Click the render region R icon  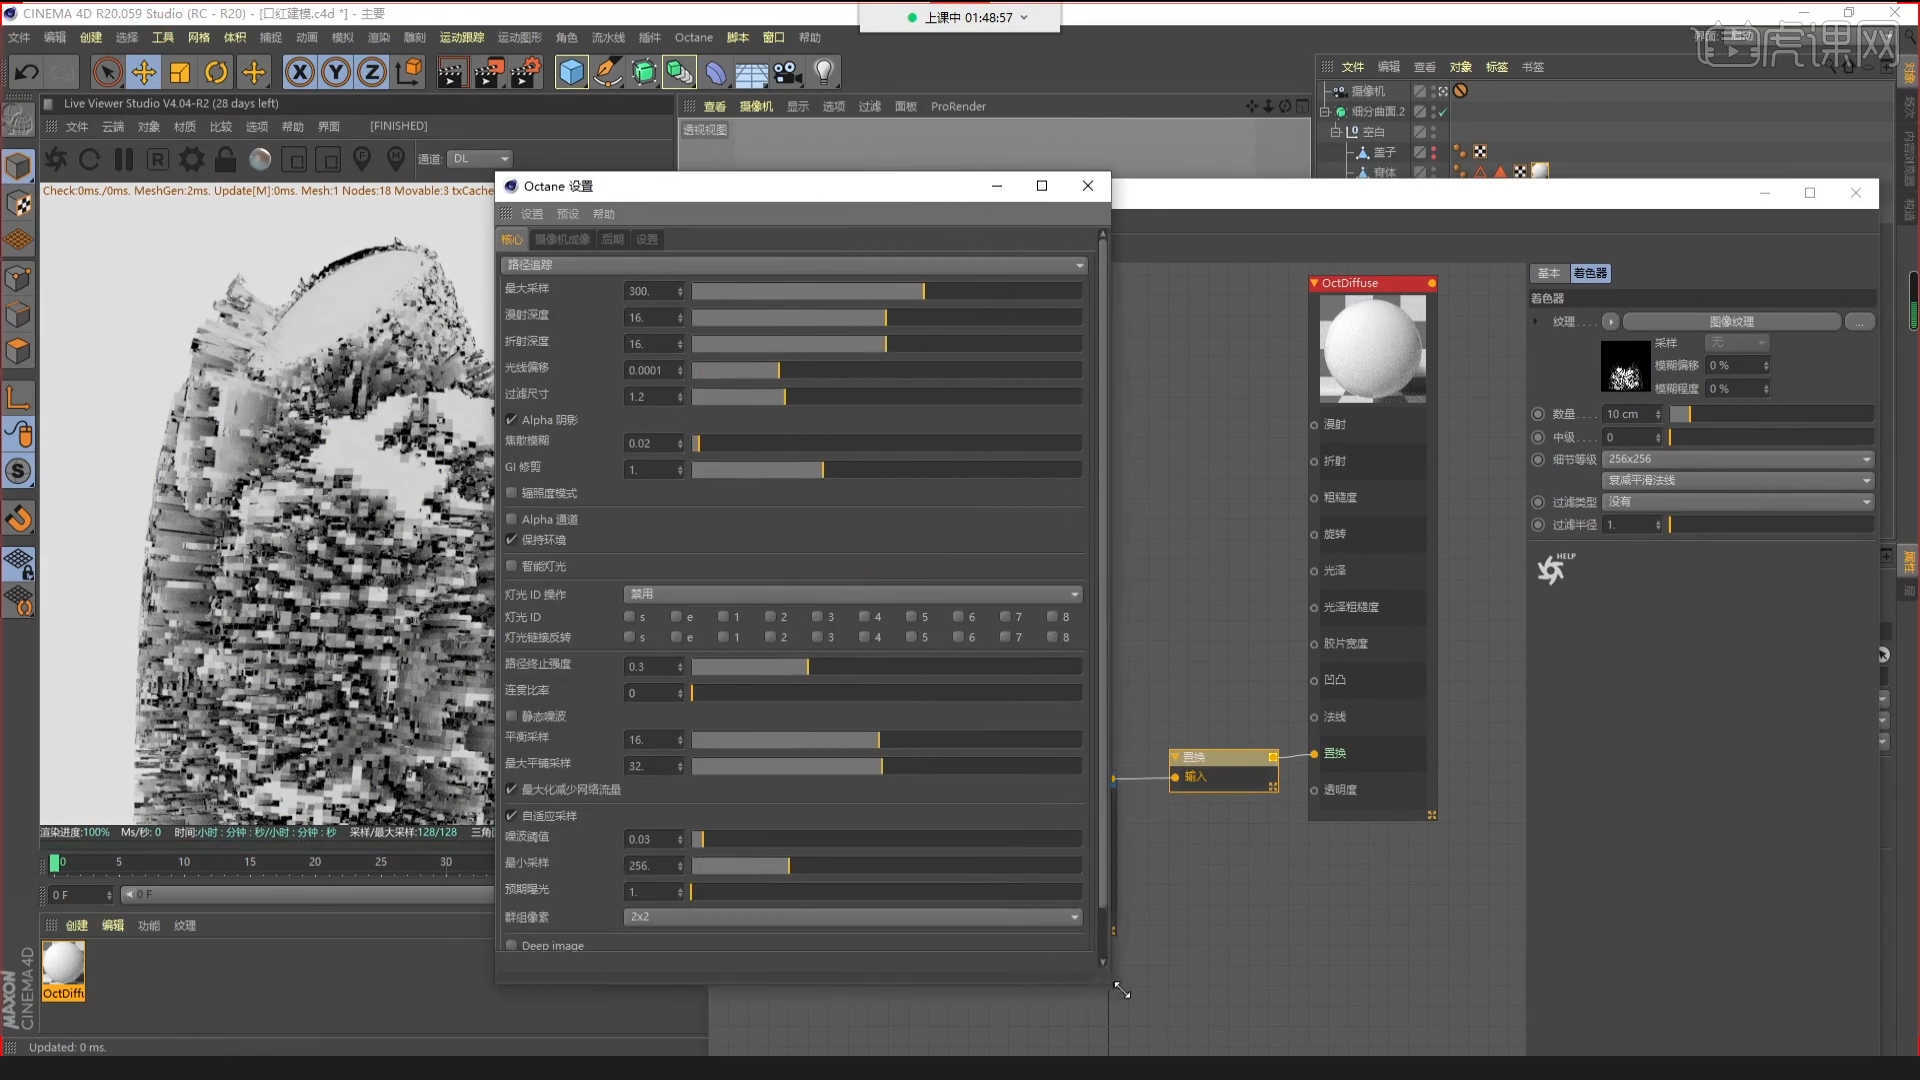[x=158, y=159]
